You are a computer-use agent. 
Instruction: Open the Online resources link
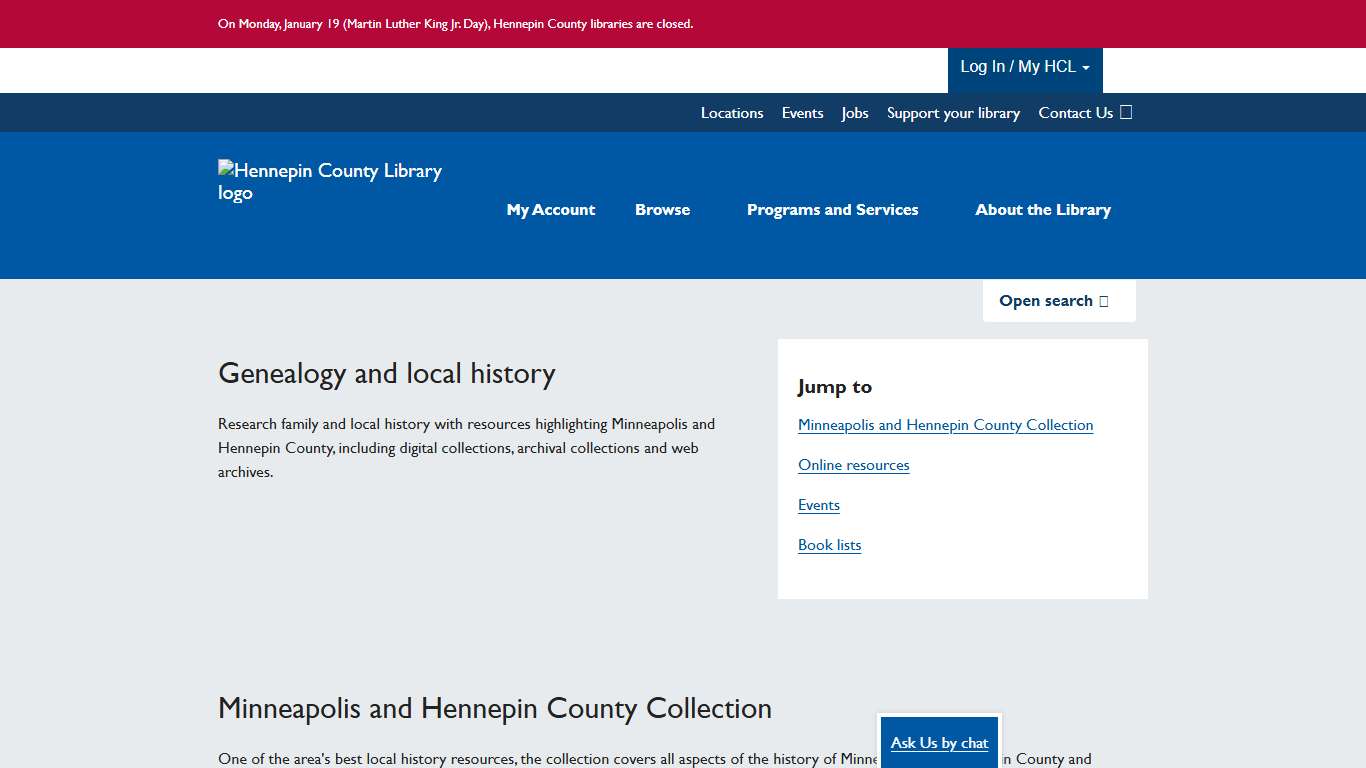point(853,464)
